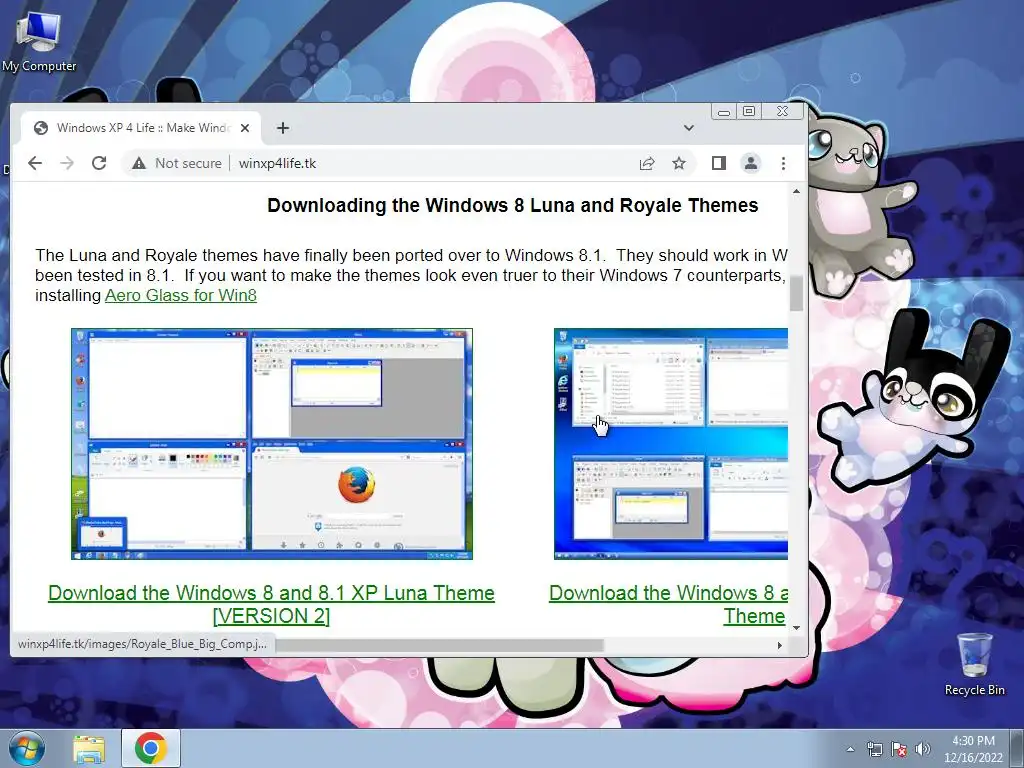Click the horizontal scrollbar thumb

click(439, 645)
